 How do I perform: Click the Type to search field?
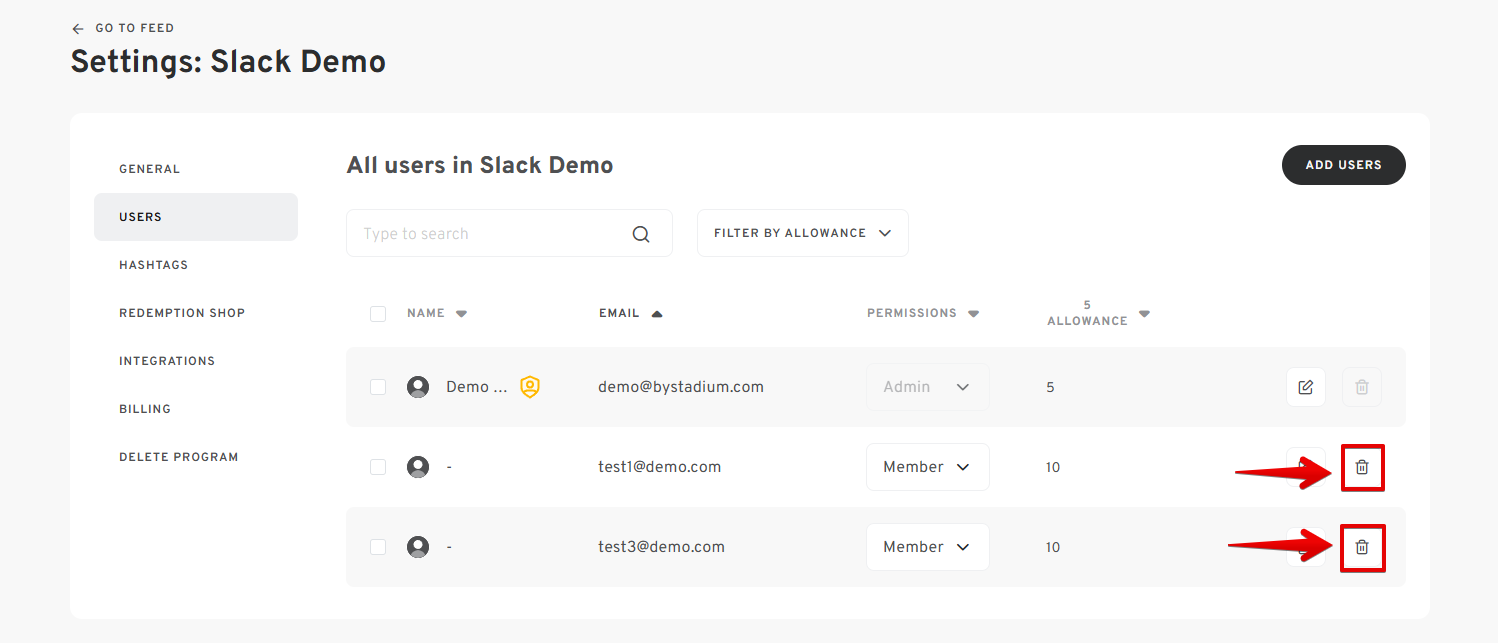509,233
